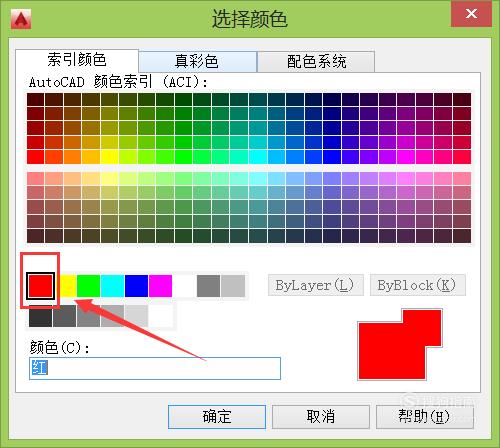
Task: Pick the bright yellow swatch in the top palette's bottom row
Action: tap(109, 157)
